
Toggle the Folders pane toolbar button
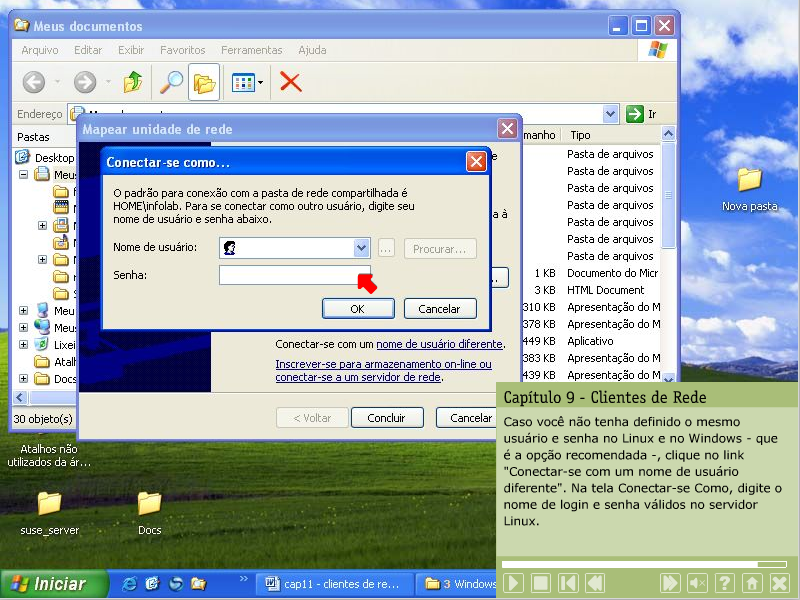205,82
